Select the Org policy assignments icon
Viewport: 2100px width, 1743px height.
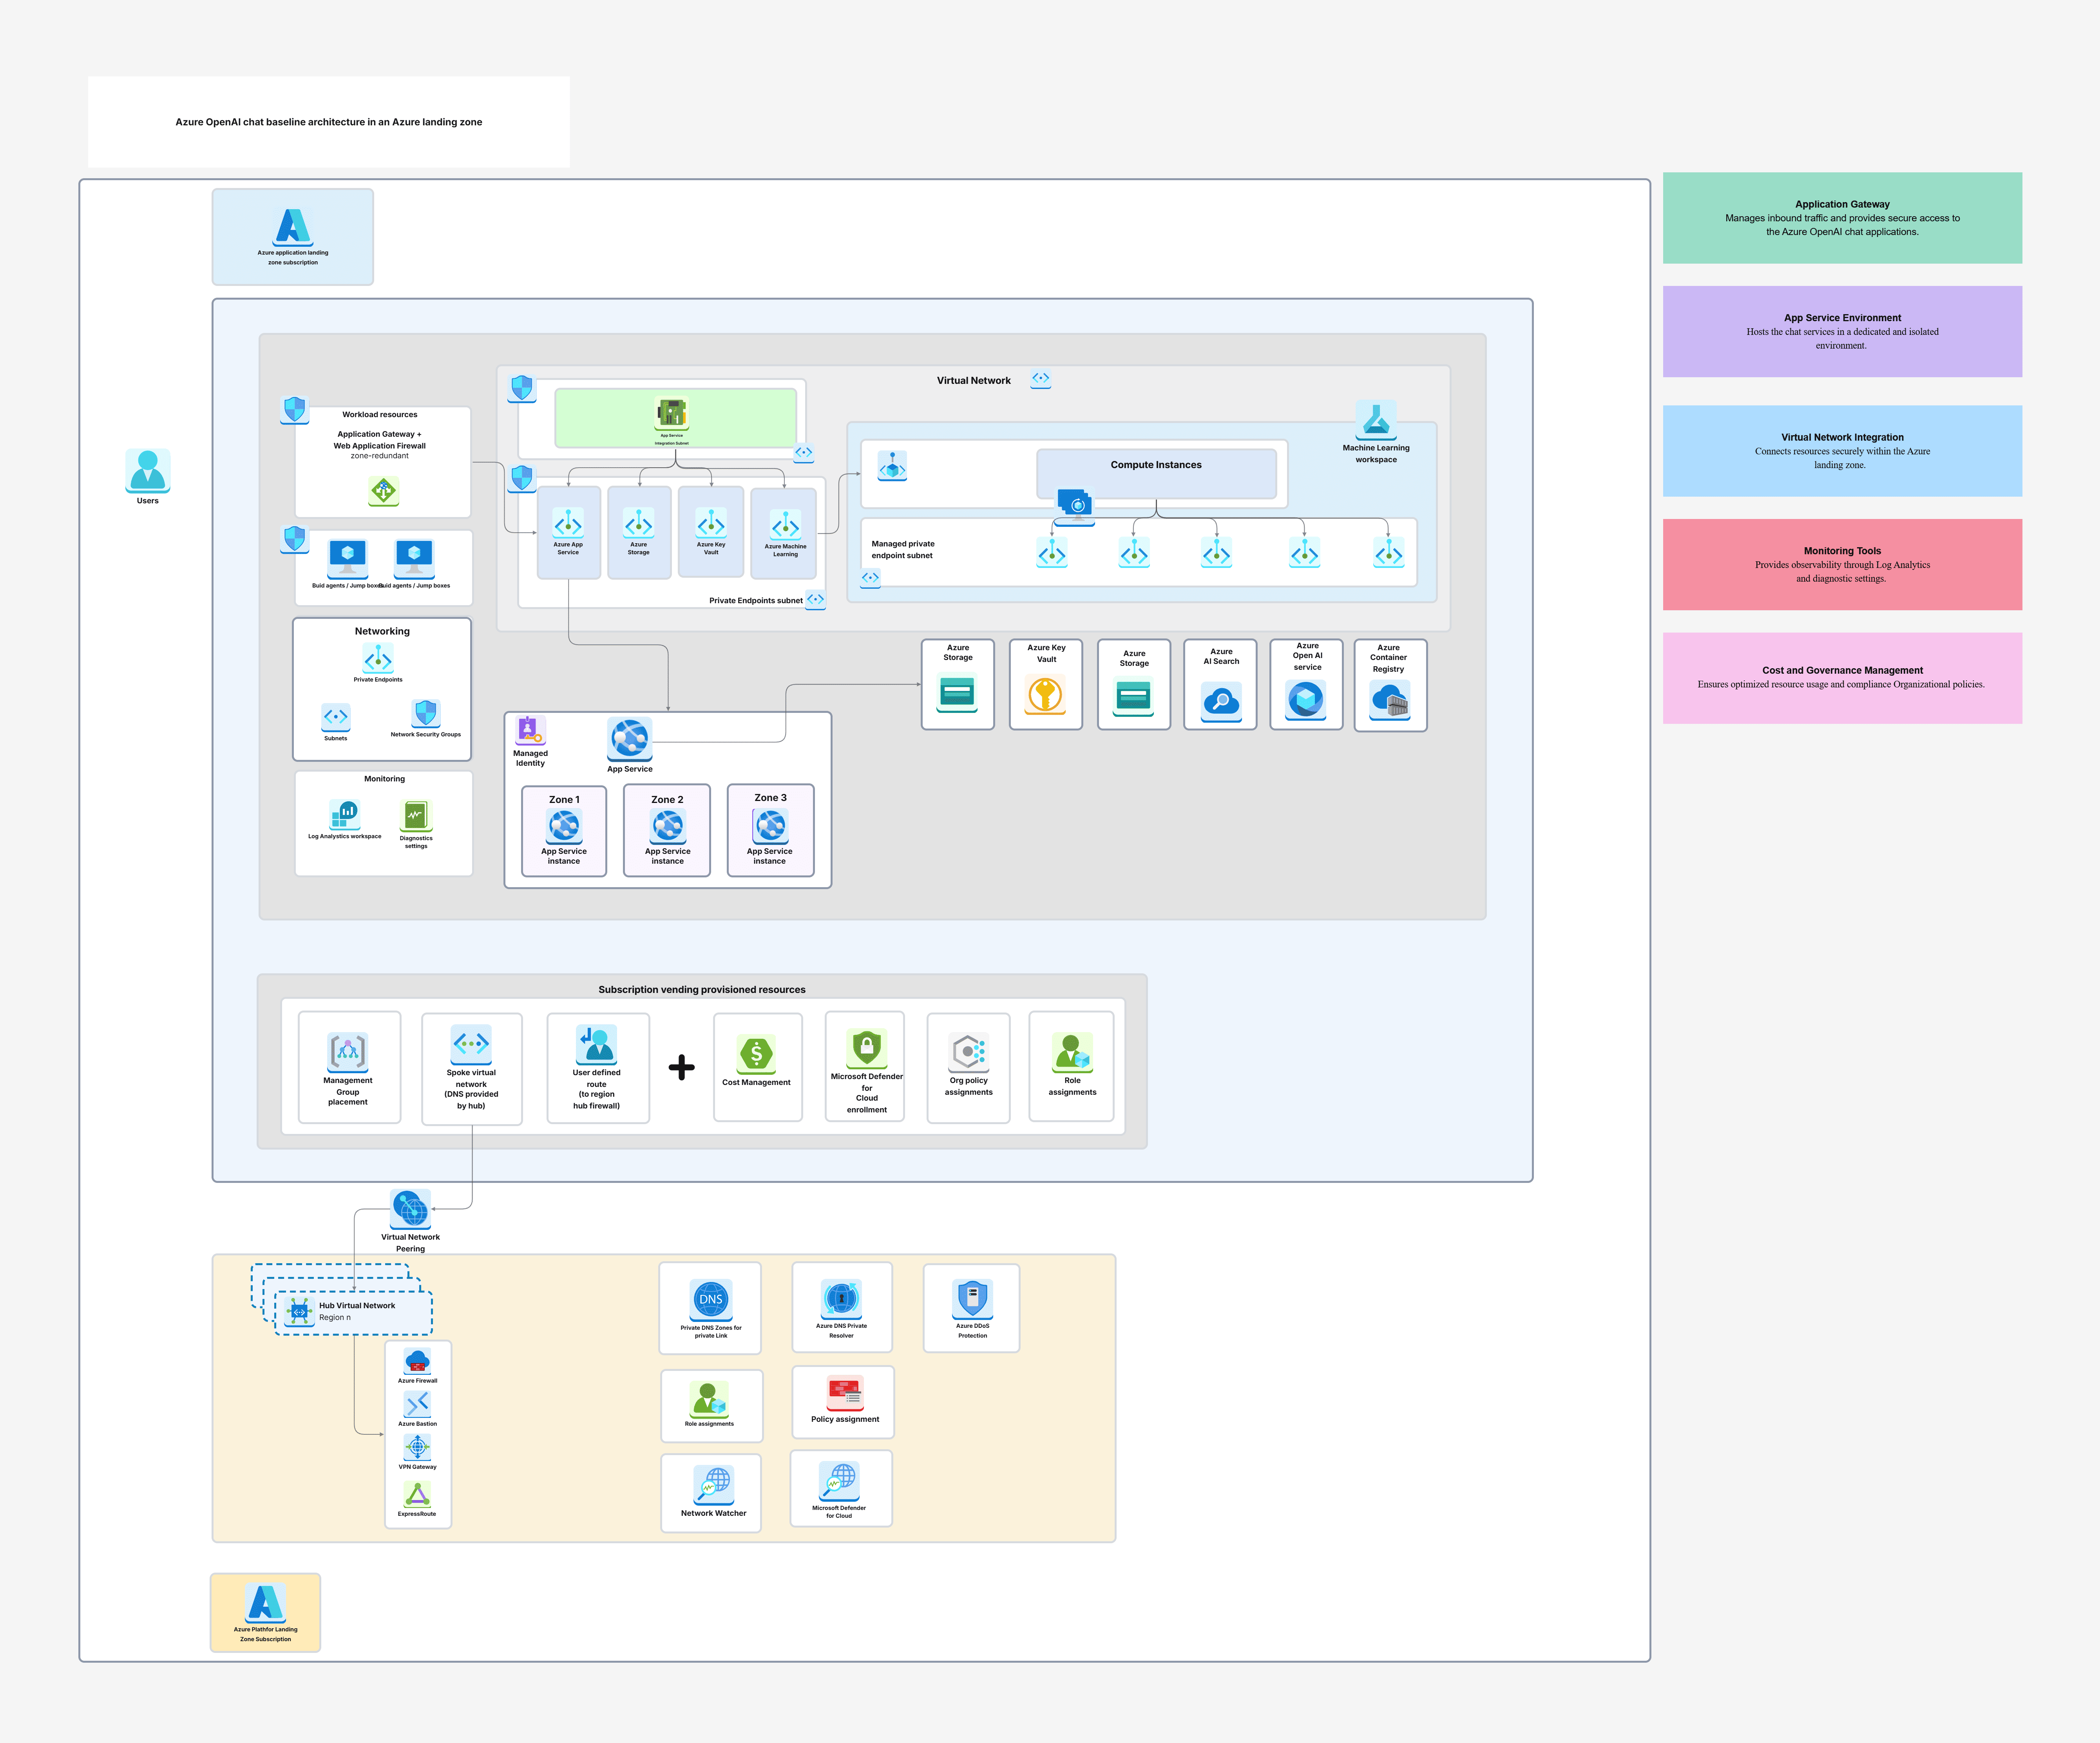[969, 1052]
